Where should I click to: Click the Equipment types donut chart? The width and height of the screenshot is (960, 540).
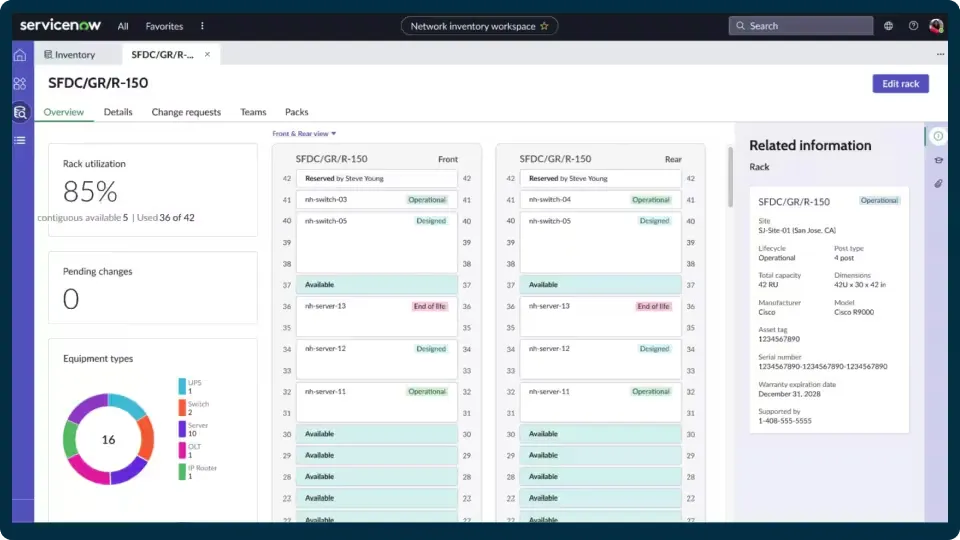pos(108,439)
